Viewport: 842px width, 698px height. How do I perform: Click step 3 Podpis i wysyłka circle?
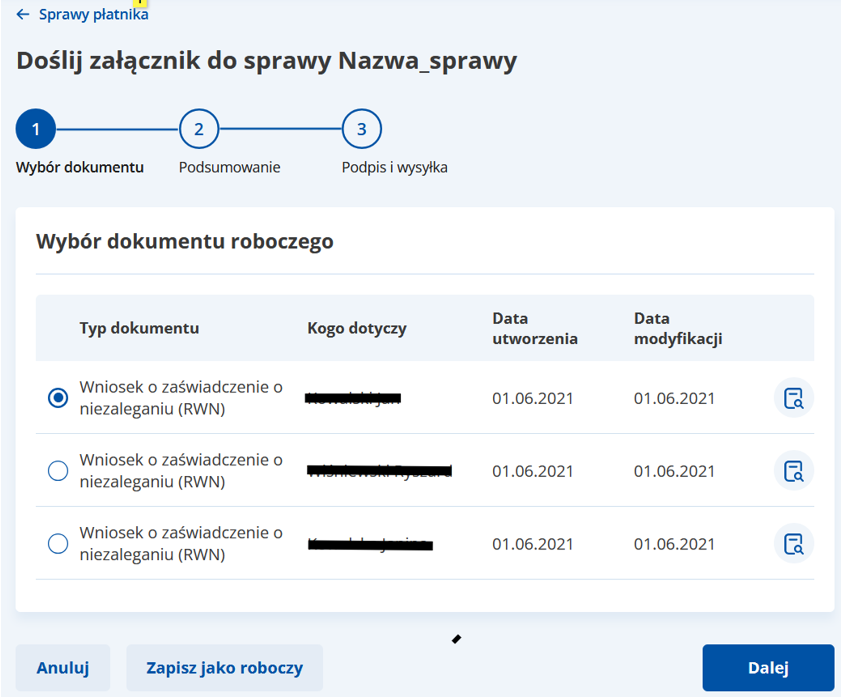(362, 128)
